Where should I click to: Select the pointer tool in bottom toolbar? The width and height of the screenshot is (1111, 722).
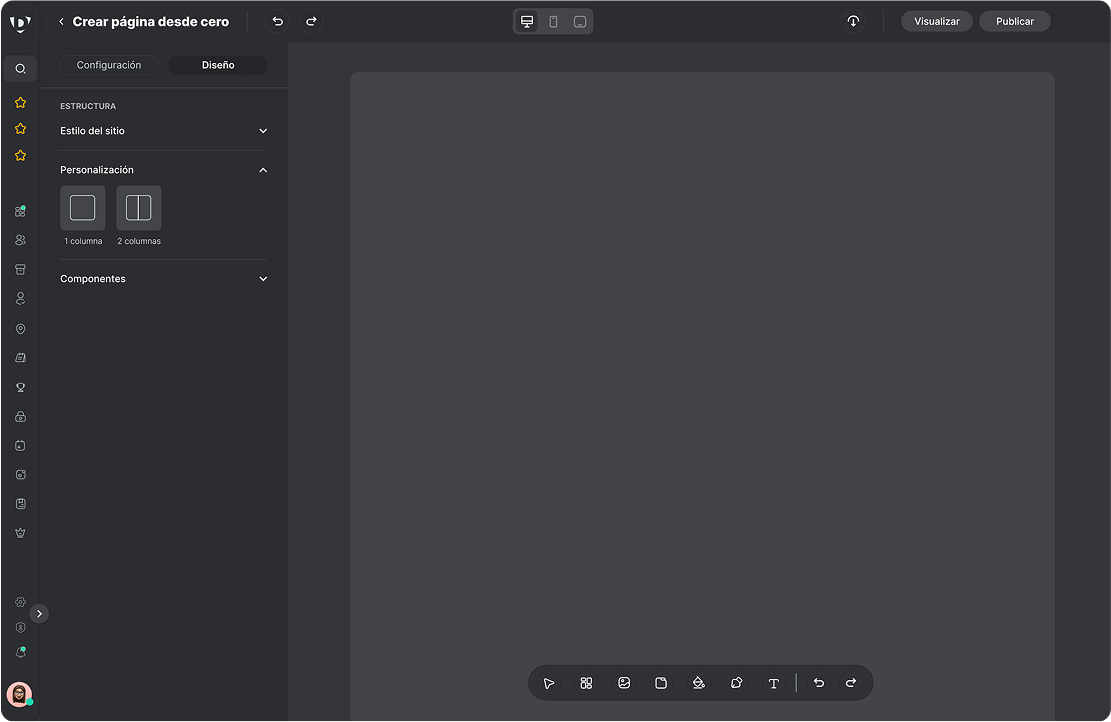[549, 683]
